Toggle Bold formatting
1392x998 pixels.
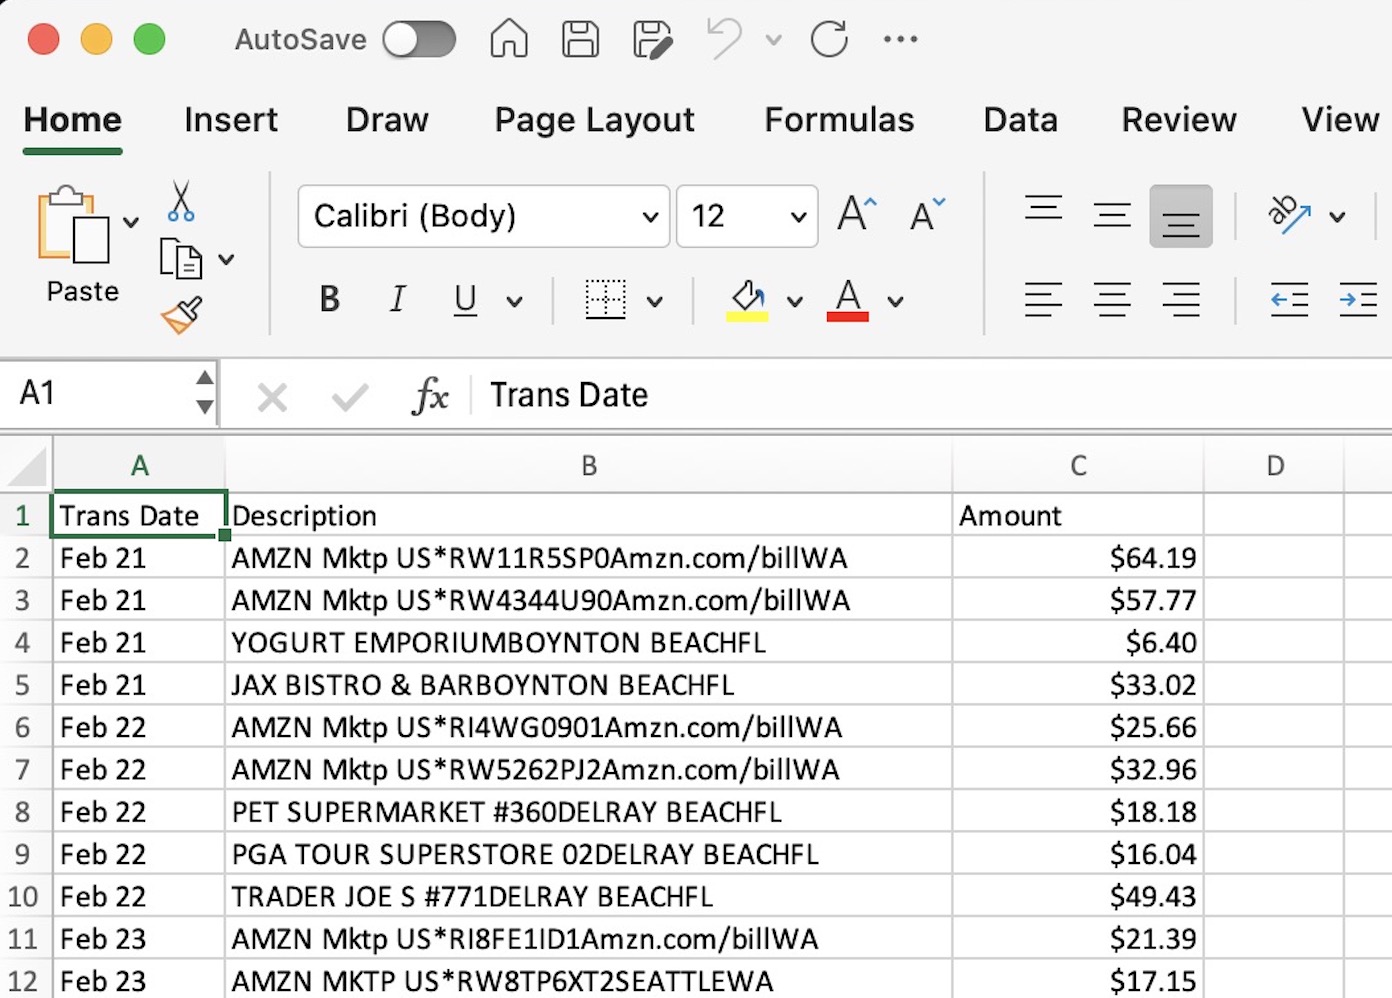point(330,299)
